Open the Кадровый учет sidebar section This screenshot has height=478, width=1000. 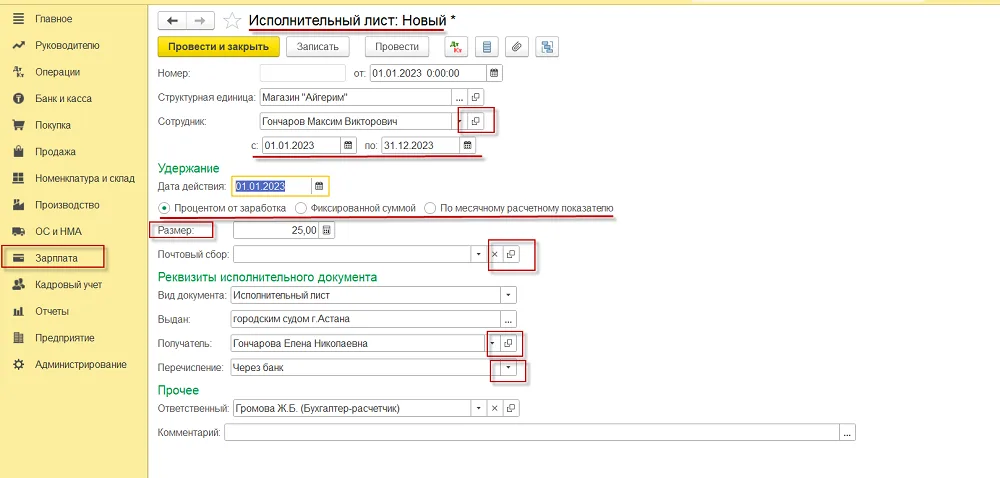pyautogui.click(x=68, y=285)
